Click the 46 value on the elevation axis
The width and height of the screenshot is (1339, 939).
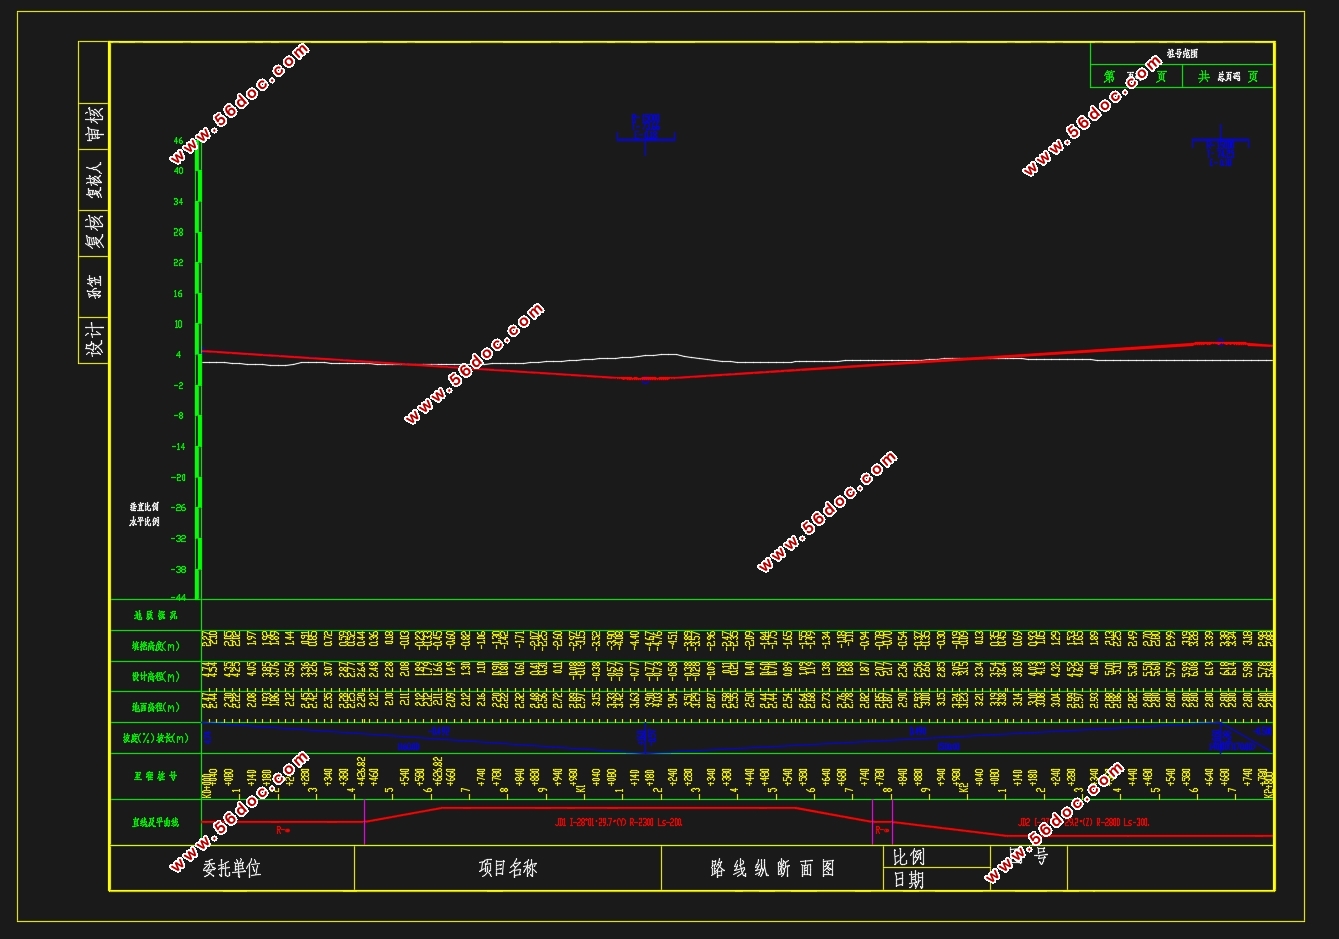click(x=178, y=142)
